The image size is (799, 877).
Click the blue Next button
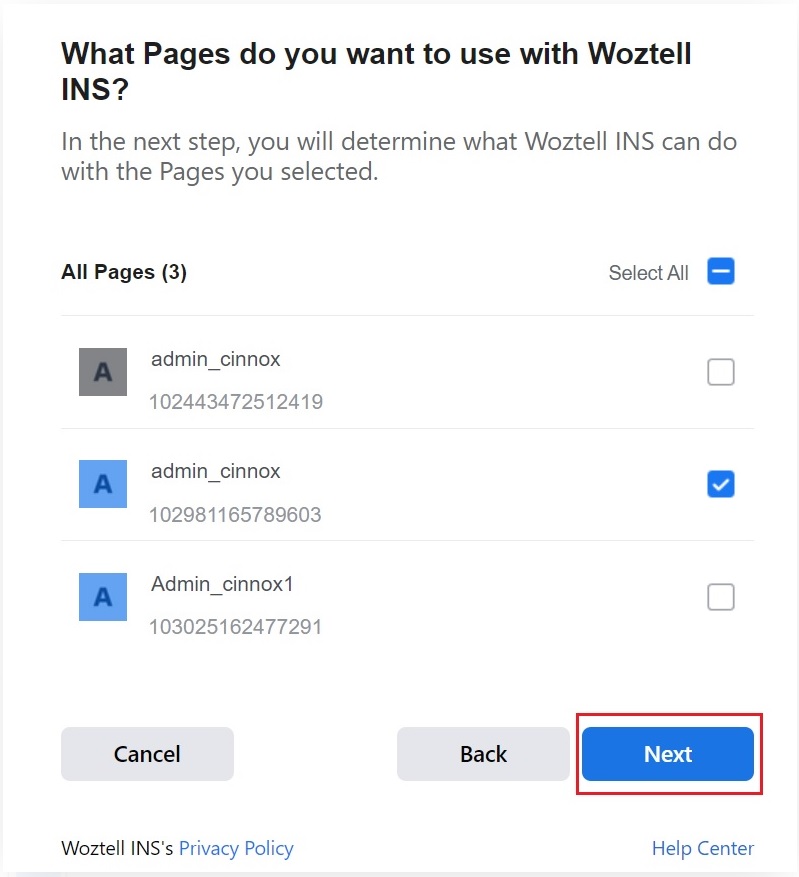coord(668,754)
